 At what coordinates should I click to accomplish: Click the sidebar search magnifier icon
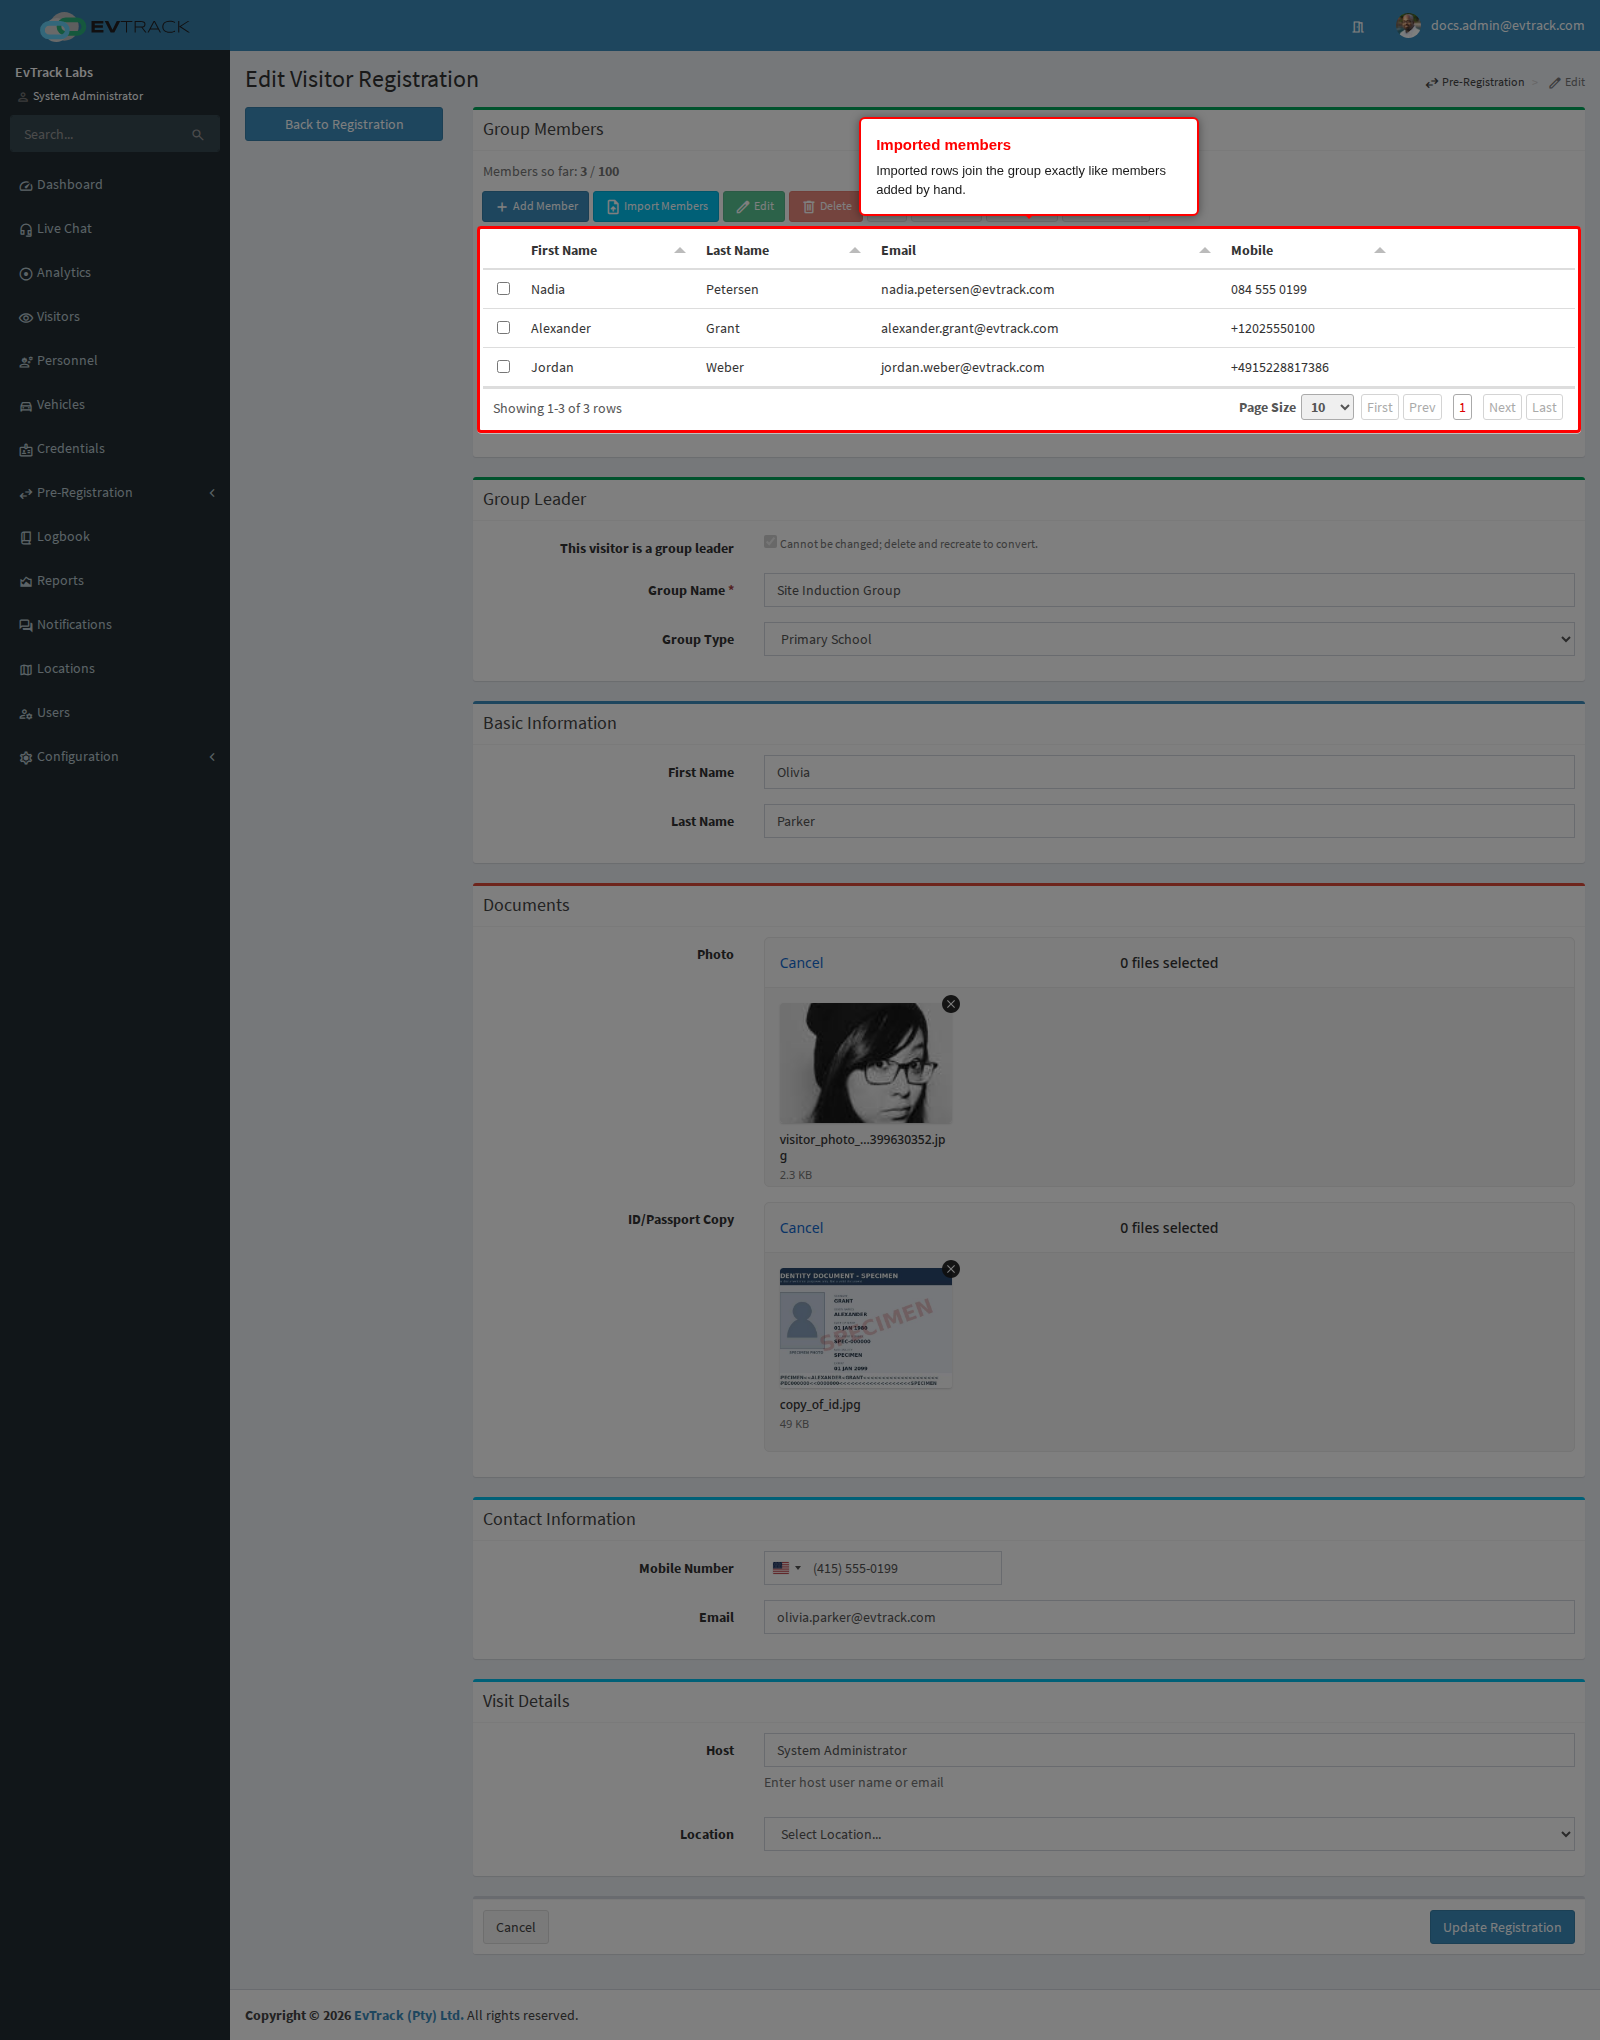pos(198,134)
